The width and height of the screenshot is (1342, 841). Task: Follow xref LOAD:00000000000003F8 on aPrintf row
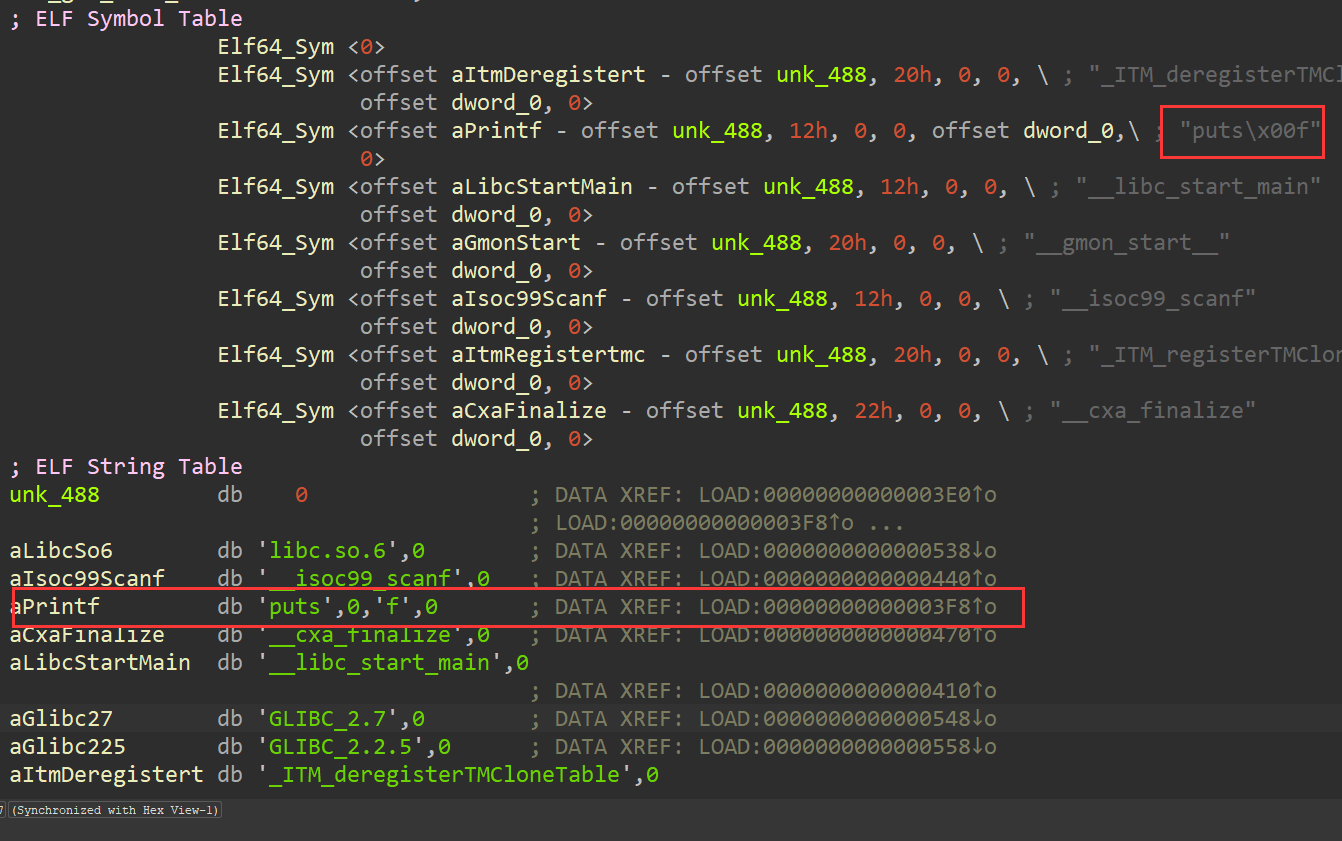(848, 607)
